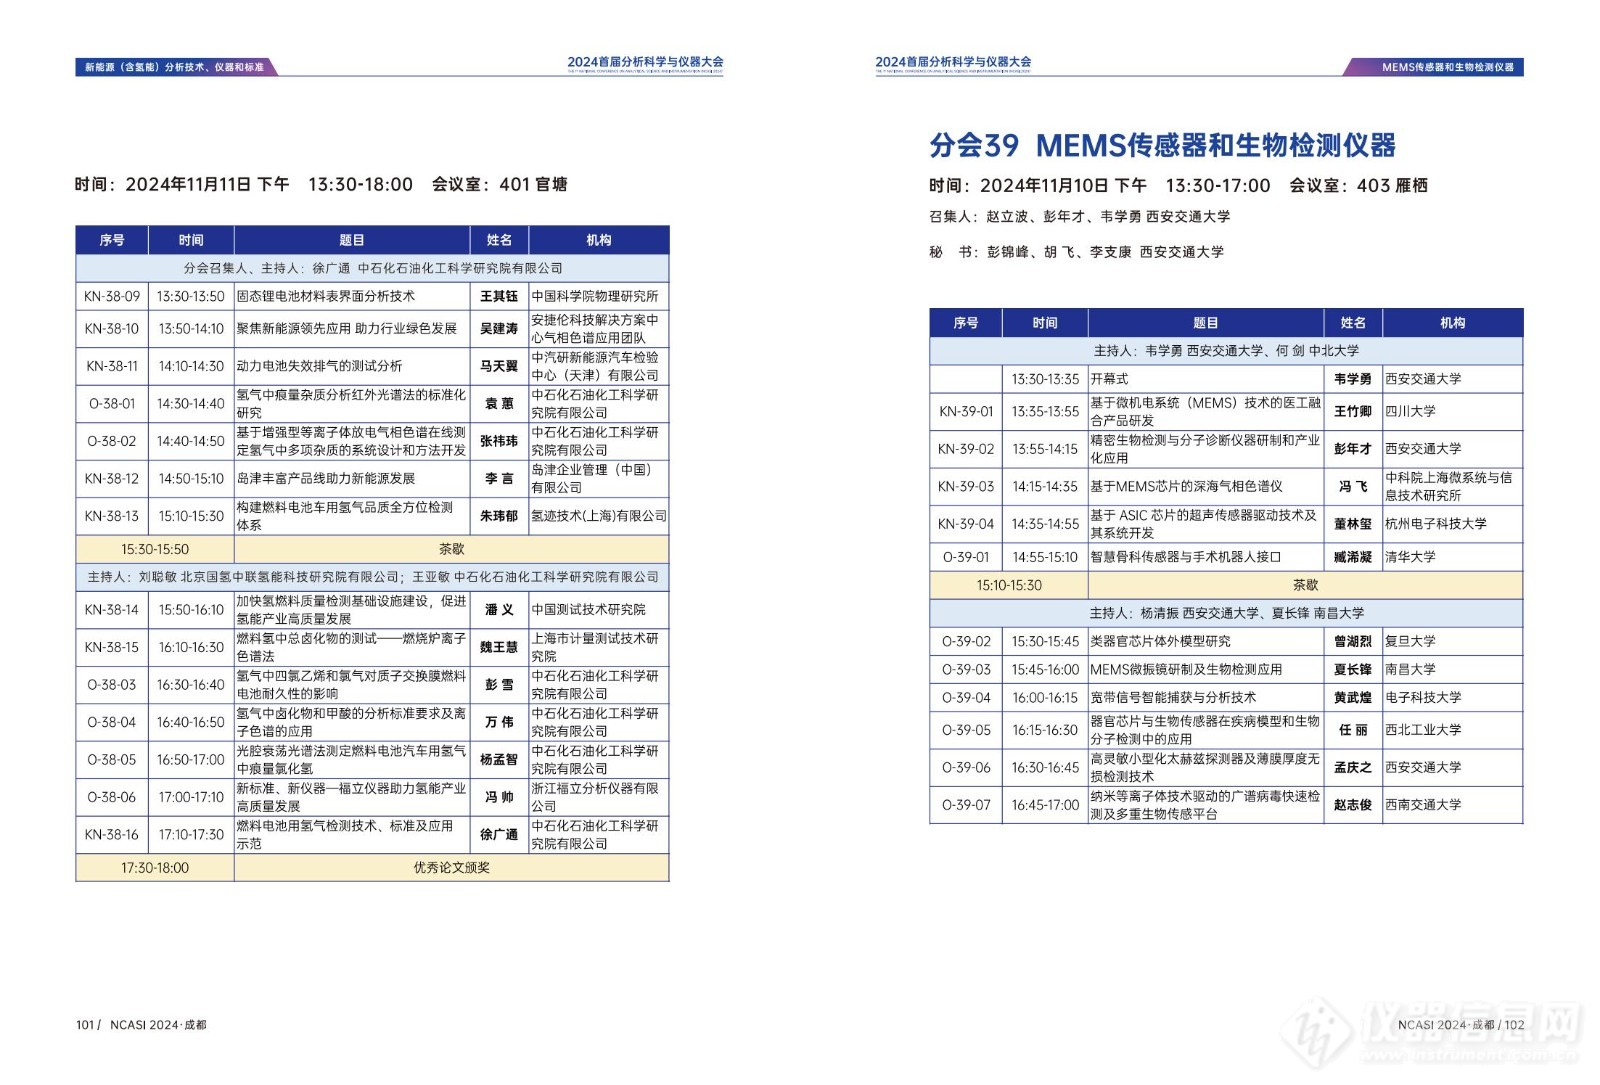The width and height of the screenshot is (1600, 1085).
Task: Select speaker name "冯 飞"
Action: [x=1353, y=486]
